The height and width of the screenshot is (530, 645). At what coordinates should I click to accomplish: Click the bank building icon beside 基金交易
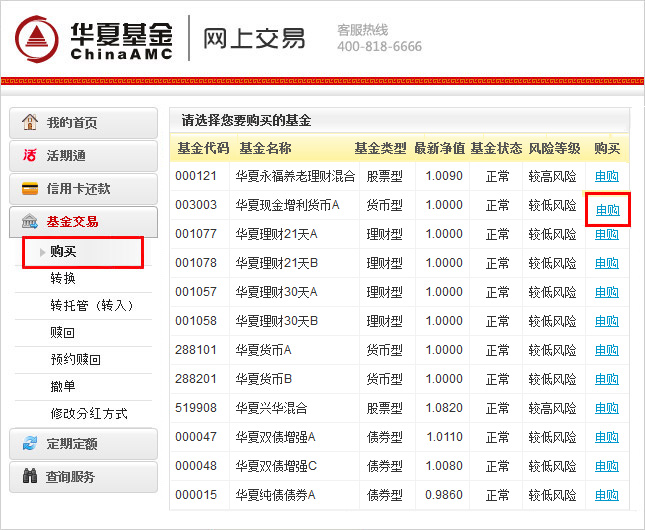click(x=30, y=222)
